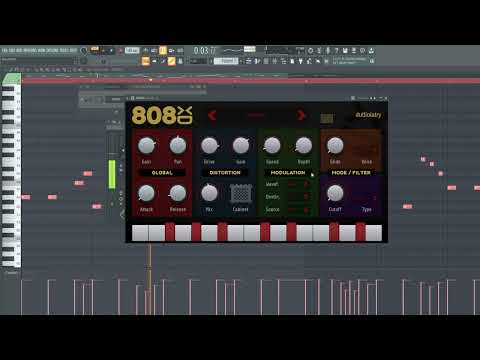Open the Destination selector in the Modulation section

pos(298,197)
